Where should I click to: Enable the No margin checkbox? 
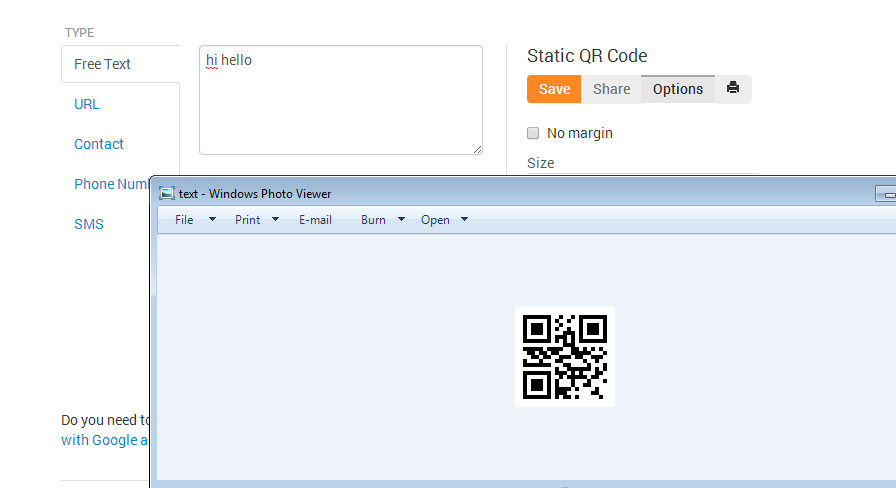point(533,133)
